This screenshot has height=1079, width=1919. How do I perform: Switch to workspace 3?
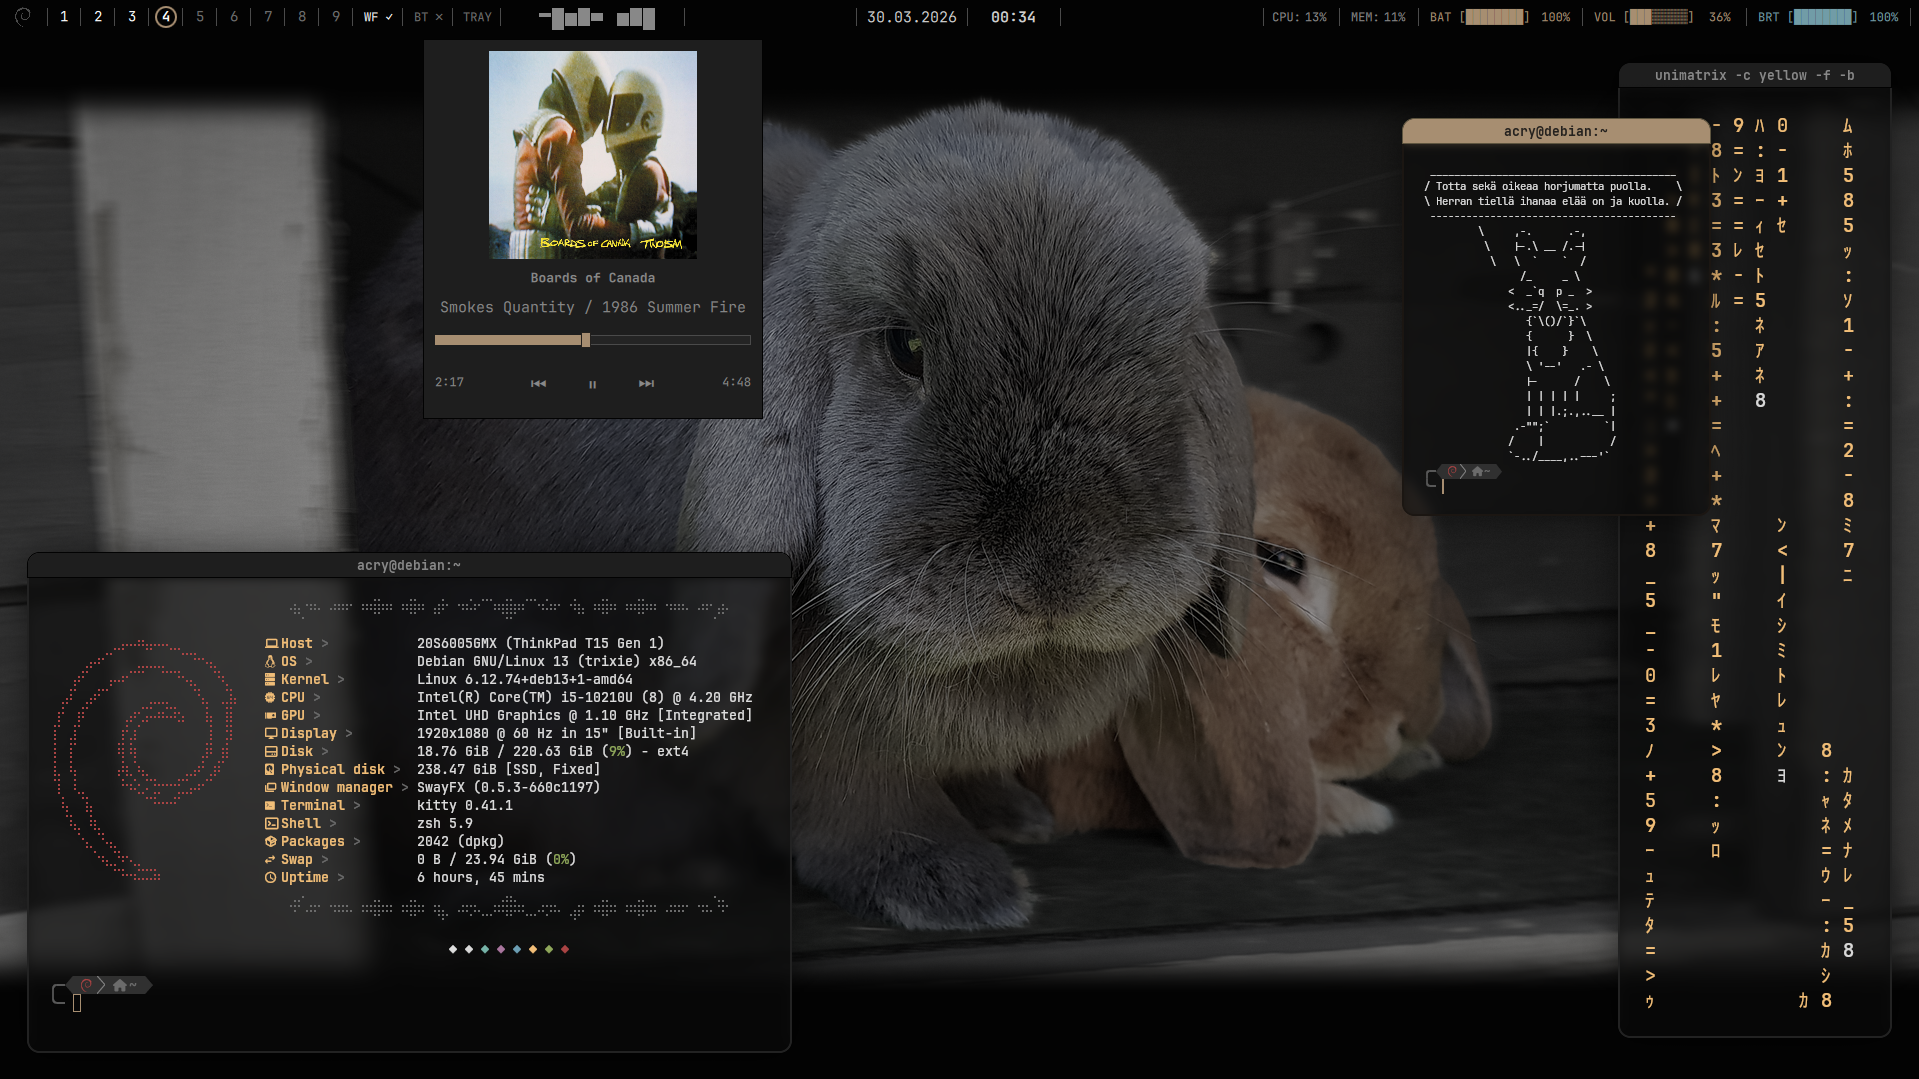point(132,17)
